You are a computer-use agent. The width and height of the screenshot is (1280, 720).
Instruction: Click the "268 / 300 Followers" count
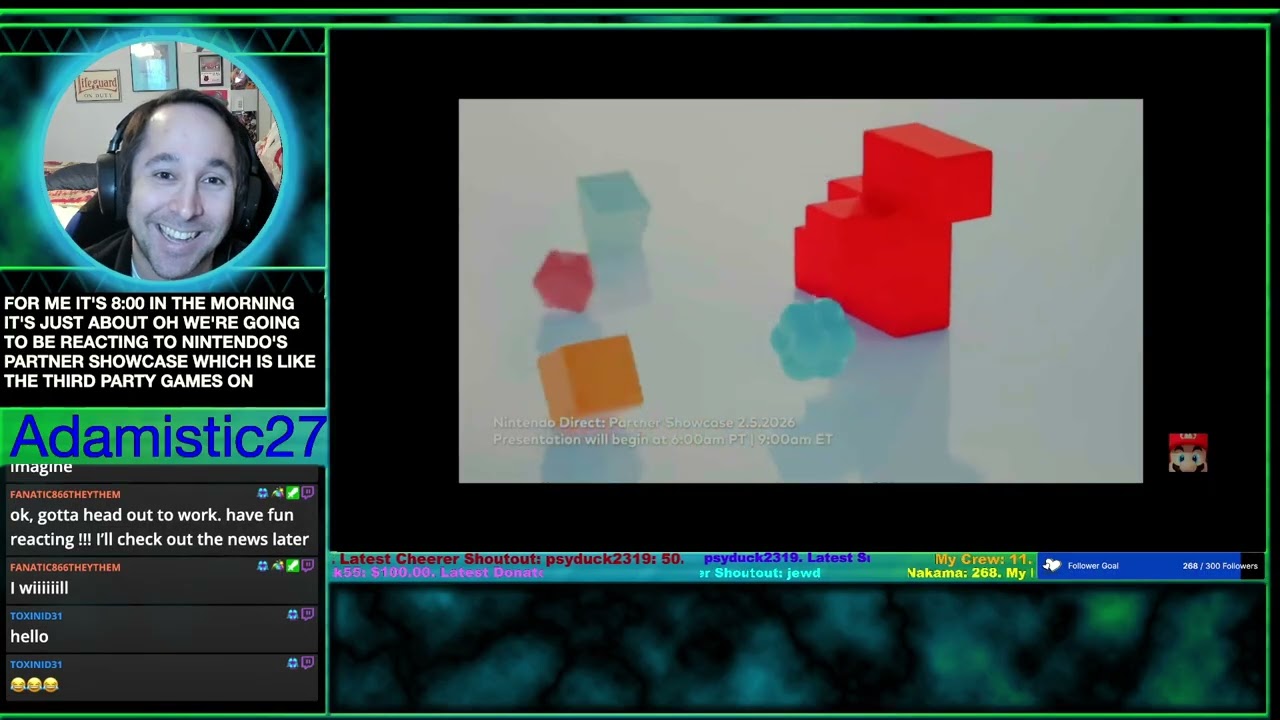[1220, 566]
